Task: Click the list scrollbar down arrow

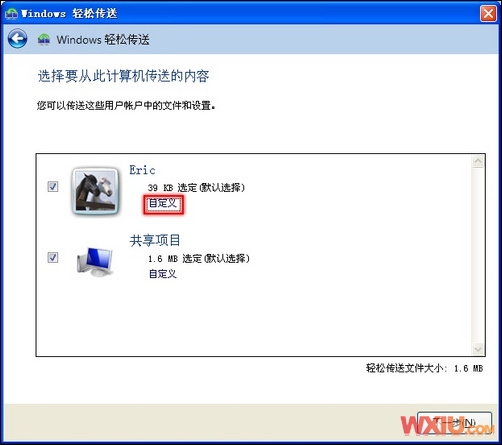Action: (478, 349)
